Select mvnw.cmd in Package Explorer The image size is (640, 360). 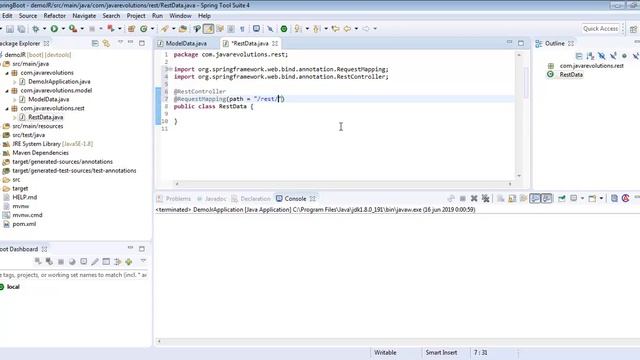(x=27, y=215)
